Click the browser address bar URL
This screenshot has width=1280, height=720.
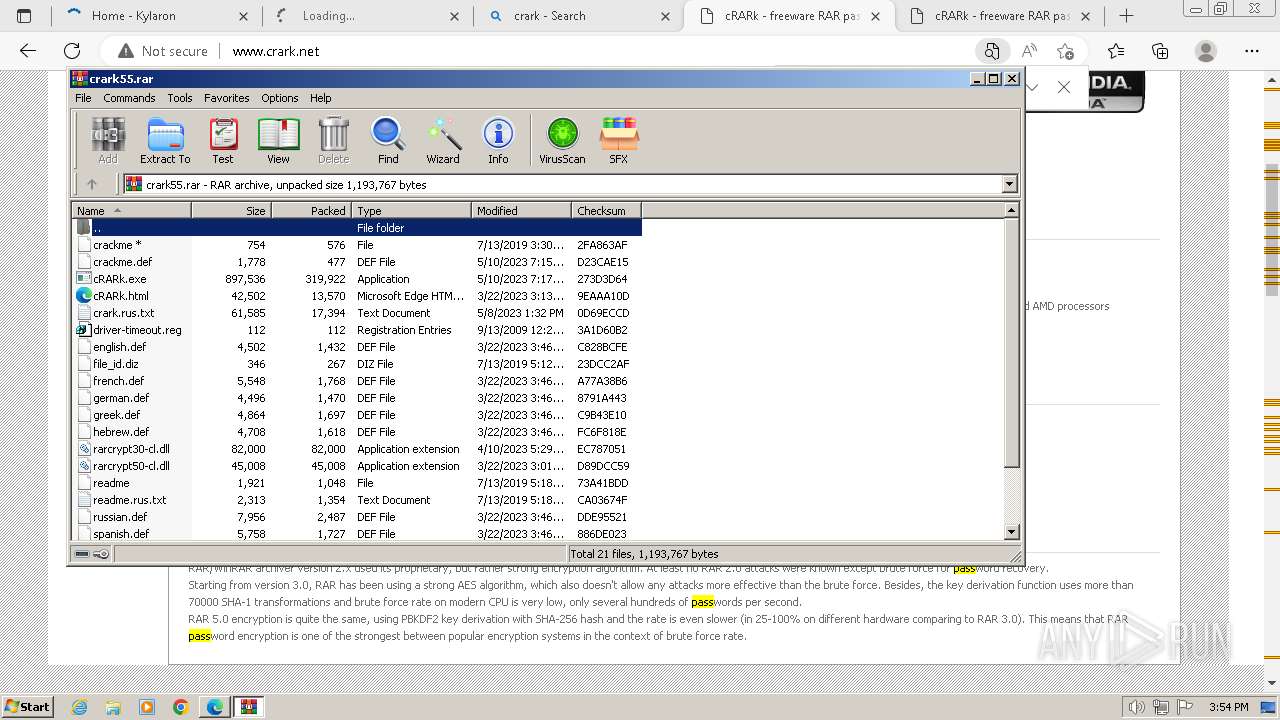coord(276,51)
